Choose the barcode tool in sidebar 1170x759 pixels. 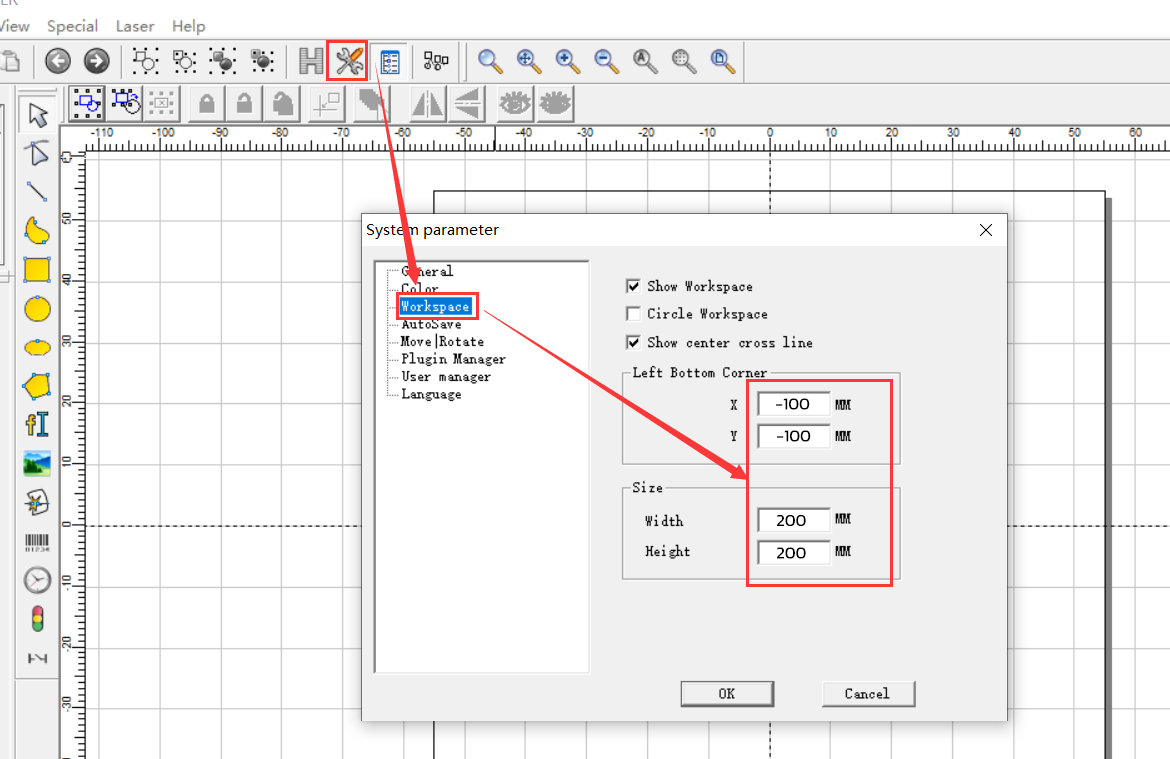tap(37, 543)
